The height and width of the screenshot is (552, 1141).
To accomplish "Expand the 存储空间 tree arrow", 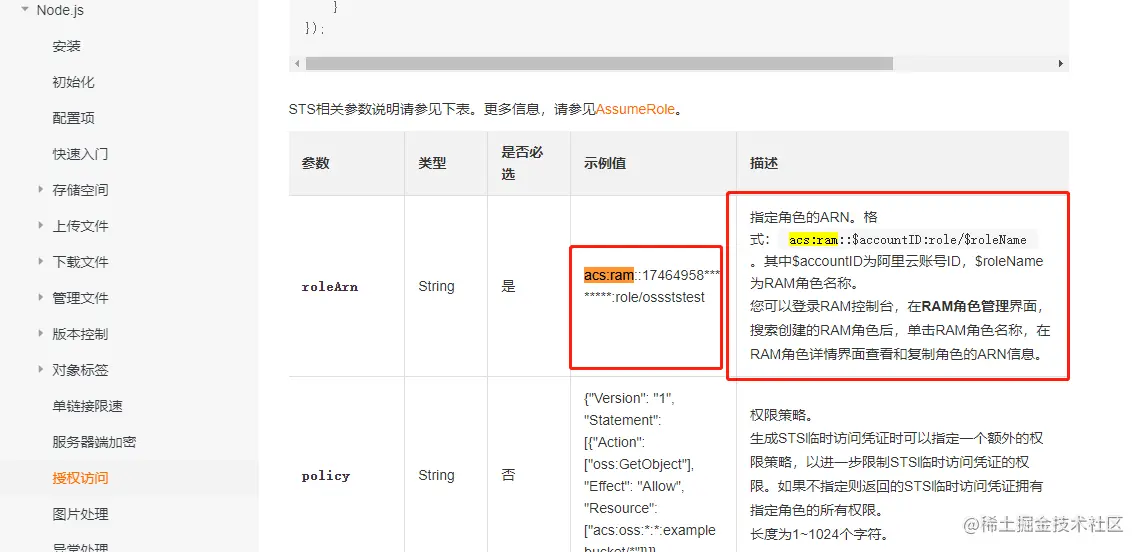I will coord(41,189).
